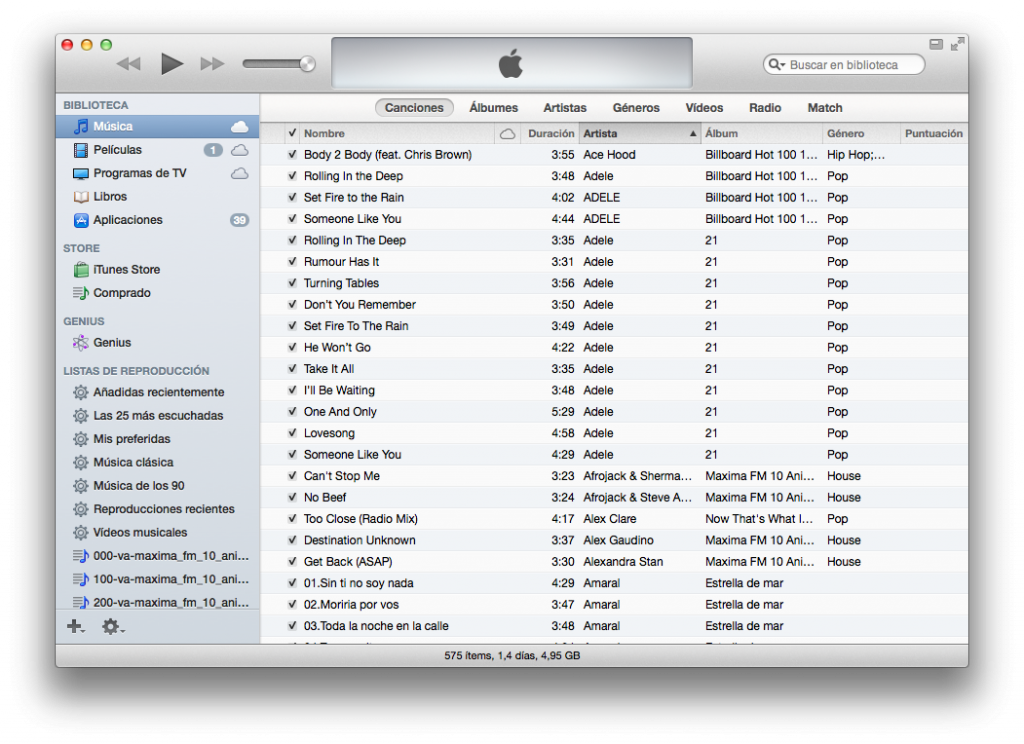Viewport: 1024px width, 744px height.
Task: Sort by Álbum column header
Action: [761, 134]
